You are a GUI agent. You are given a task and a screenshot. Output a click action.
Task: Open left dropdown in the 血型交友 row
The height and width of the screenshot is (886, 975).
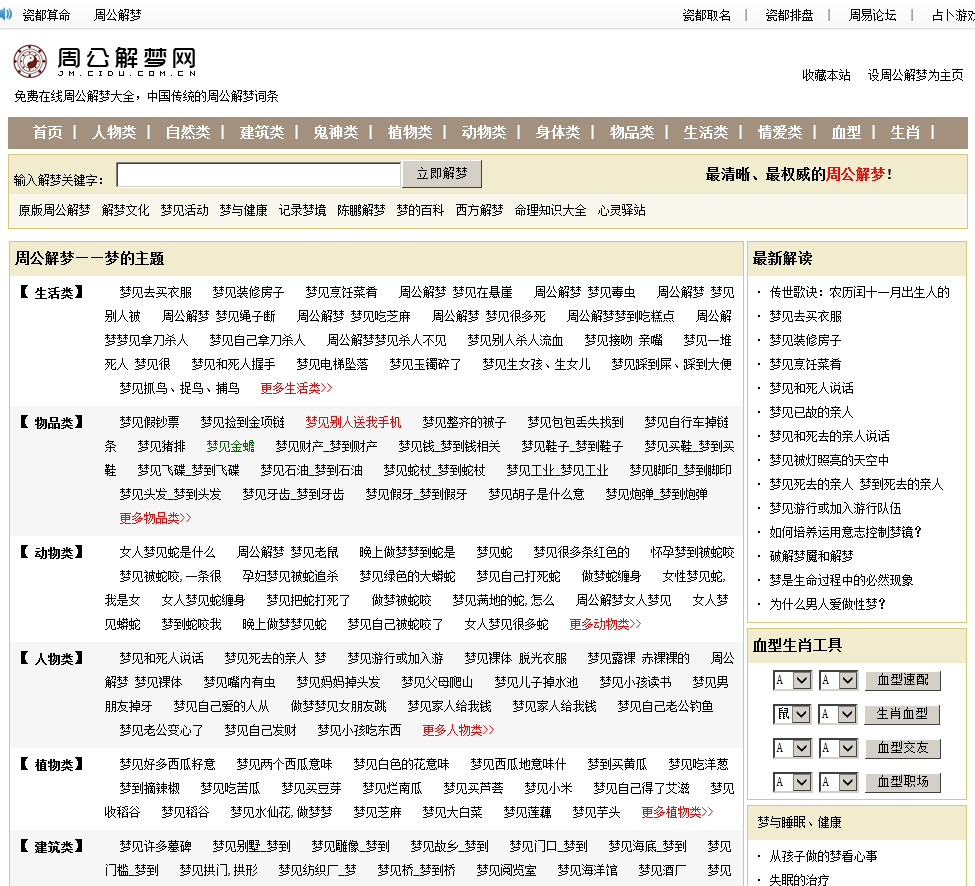[x=792, y=748]
